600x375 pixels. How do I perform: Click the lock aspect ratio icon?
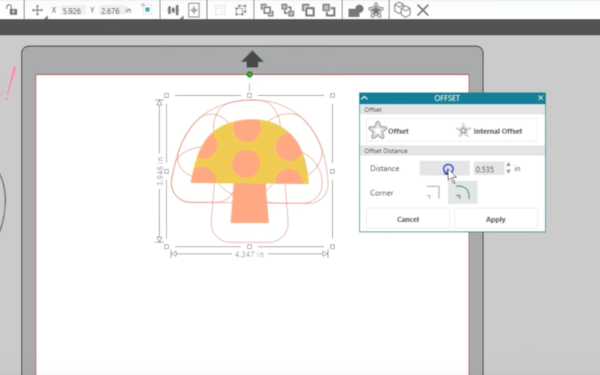click(11, 10)
